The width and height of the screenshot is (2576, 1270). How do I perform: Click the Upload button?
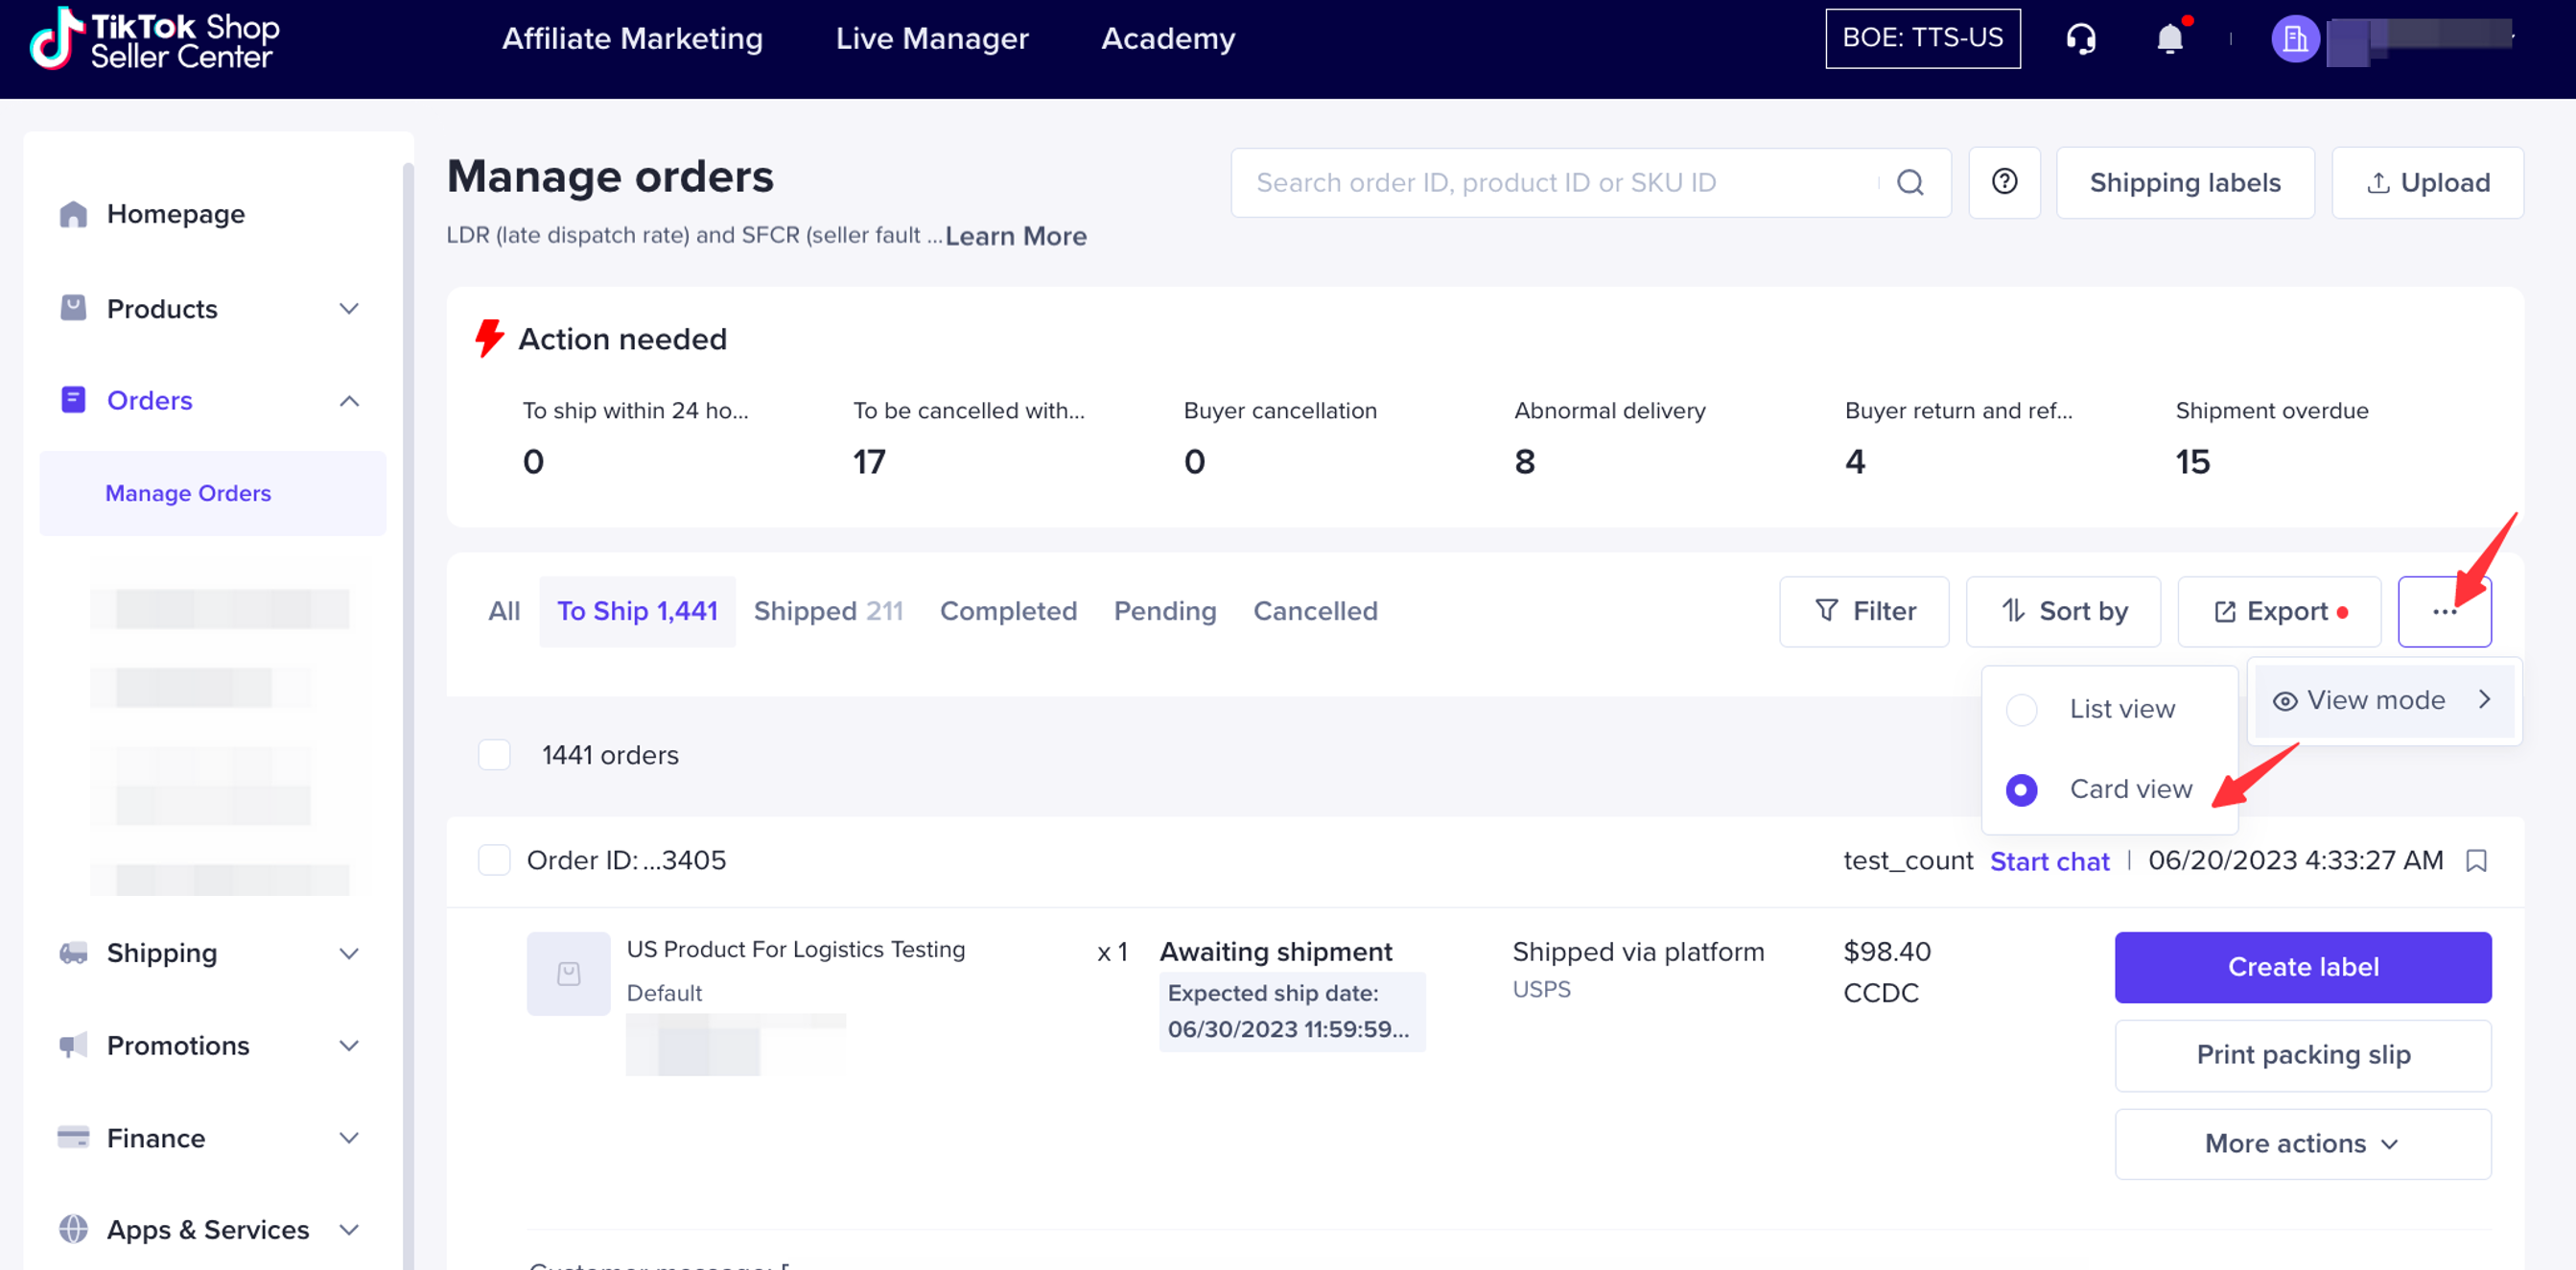[x=2427, y=182]
